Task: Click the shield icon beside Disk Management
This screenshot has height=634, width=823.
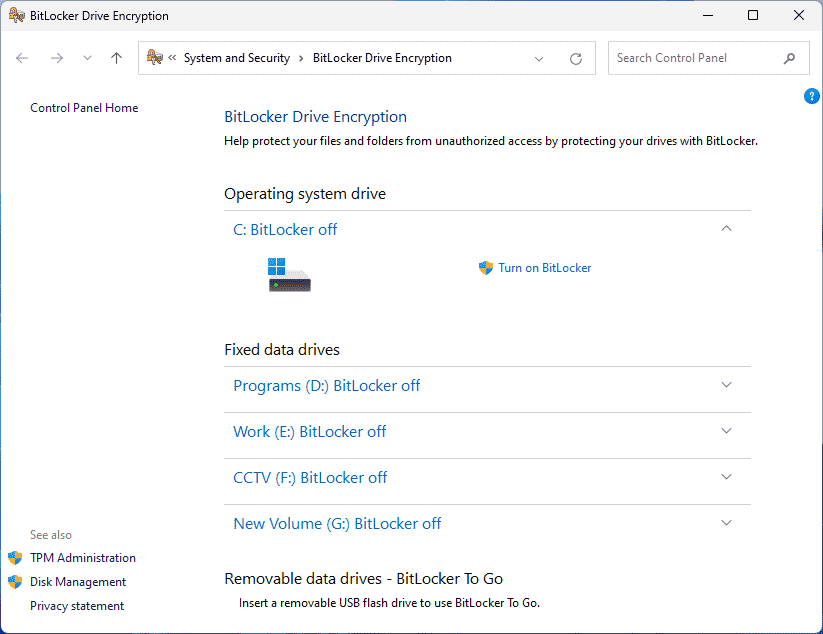Action: click(15, 582)
